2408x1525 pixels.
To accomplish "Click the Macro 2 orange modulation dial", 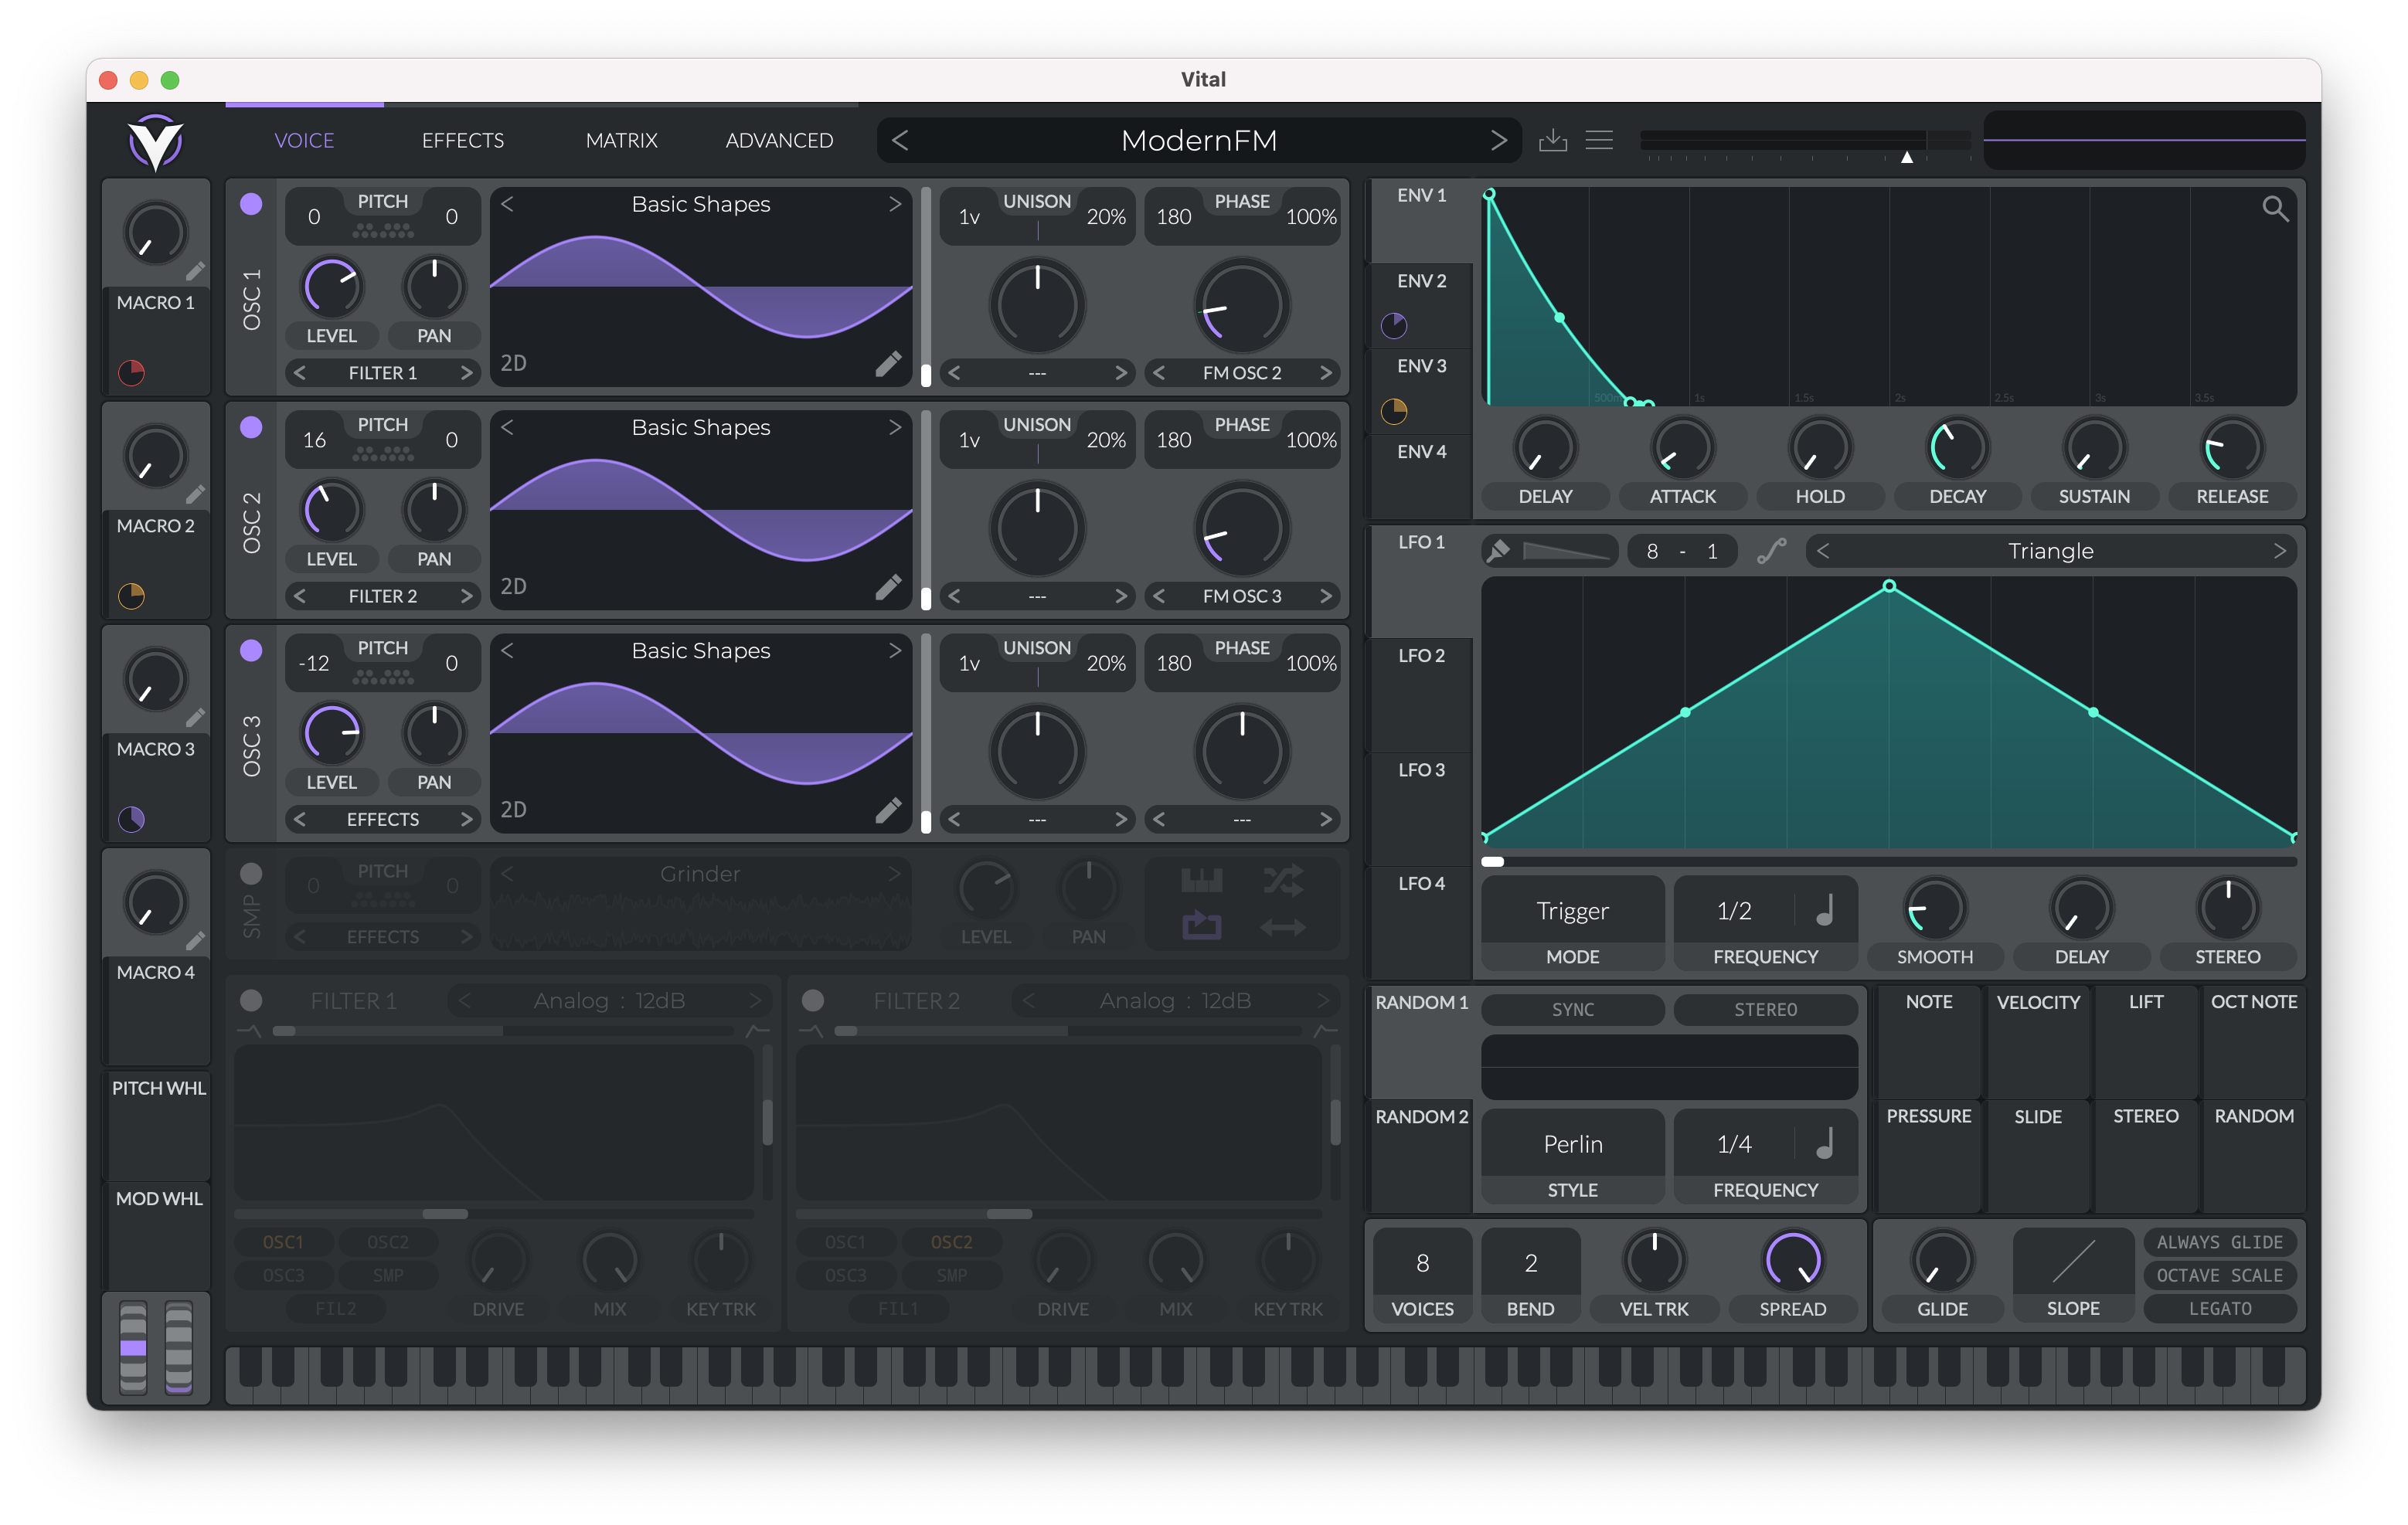I will point(132,596).
